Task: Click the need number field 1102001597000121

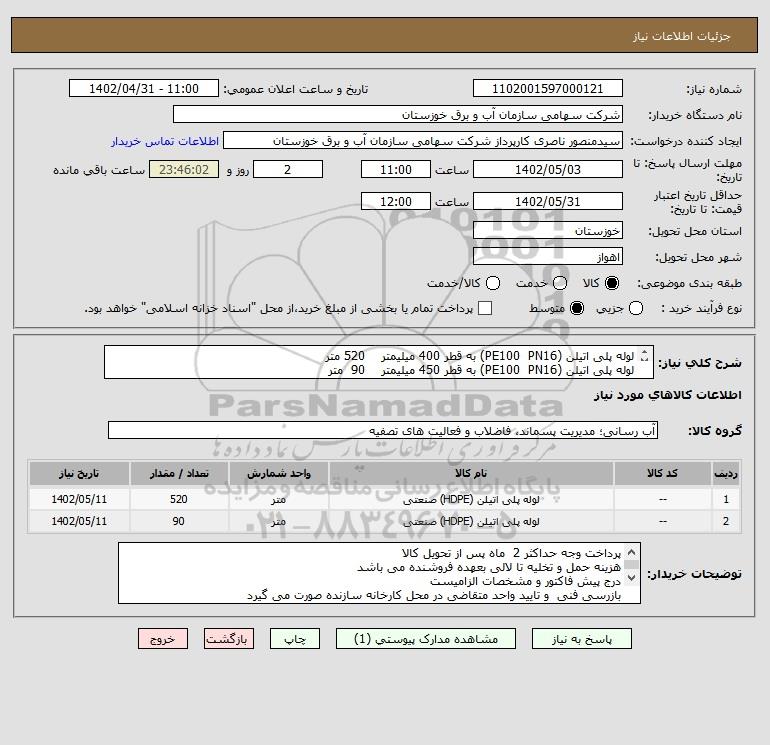Action: click(x=548, y=89)
